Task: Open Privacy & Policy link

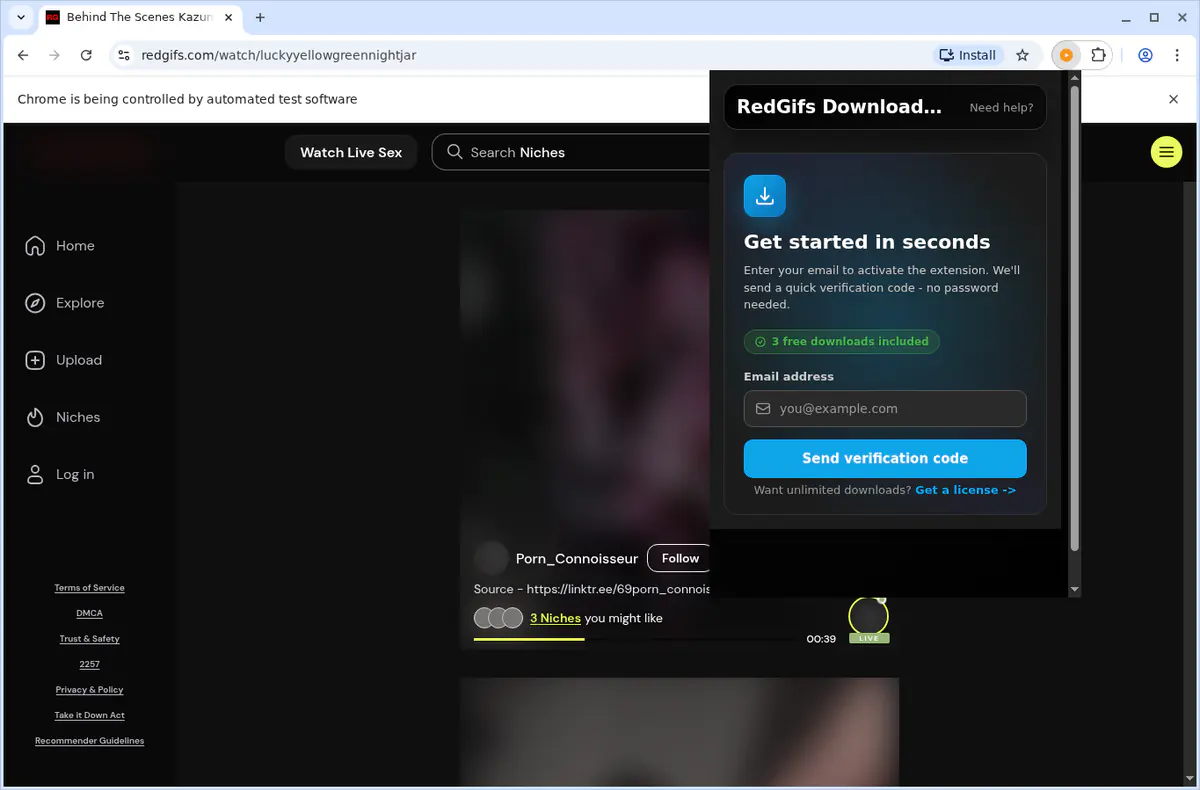Action: pyautogui.click(x=89, y=690)
